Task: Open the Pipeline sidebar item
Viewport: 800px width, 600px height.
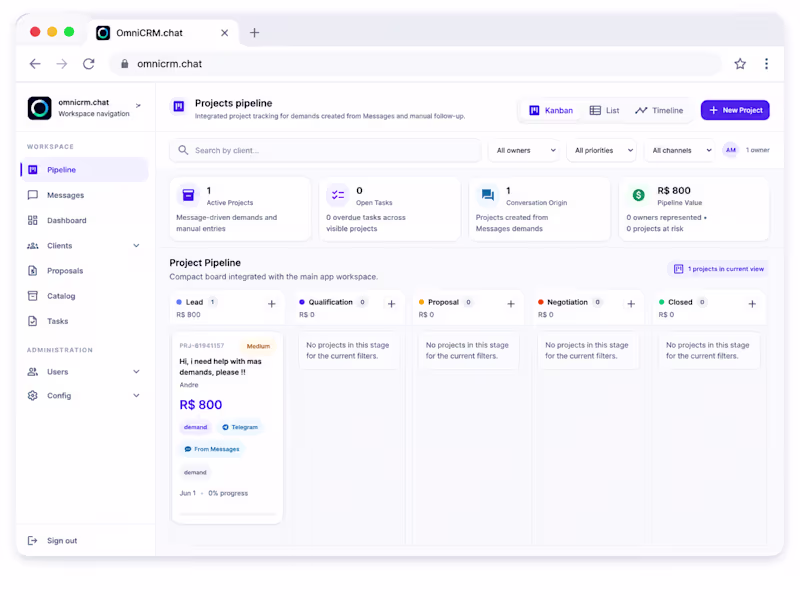Action: point(85,170)
